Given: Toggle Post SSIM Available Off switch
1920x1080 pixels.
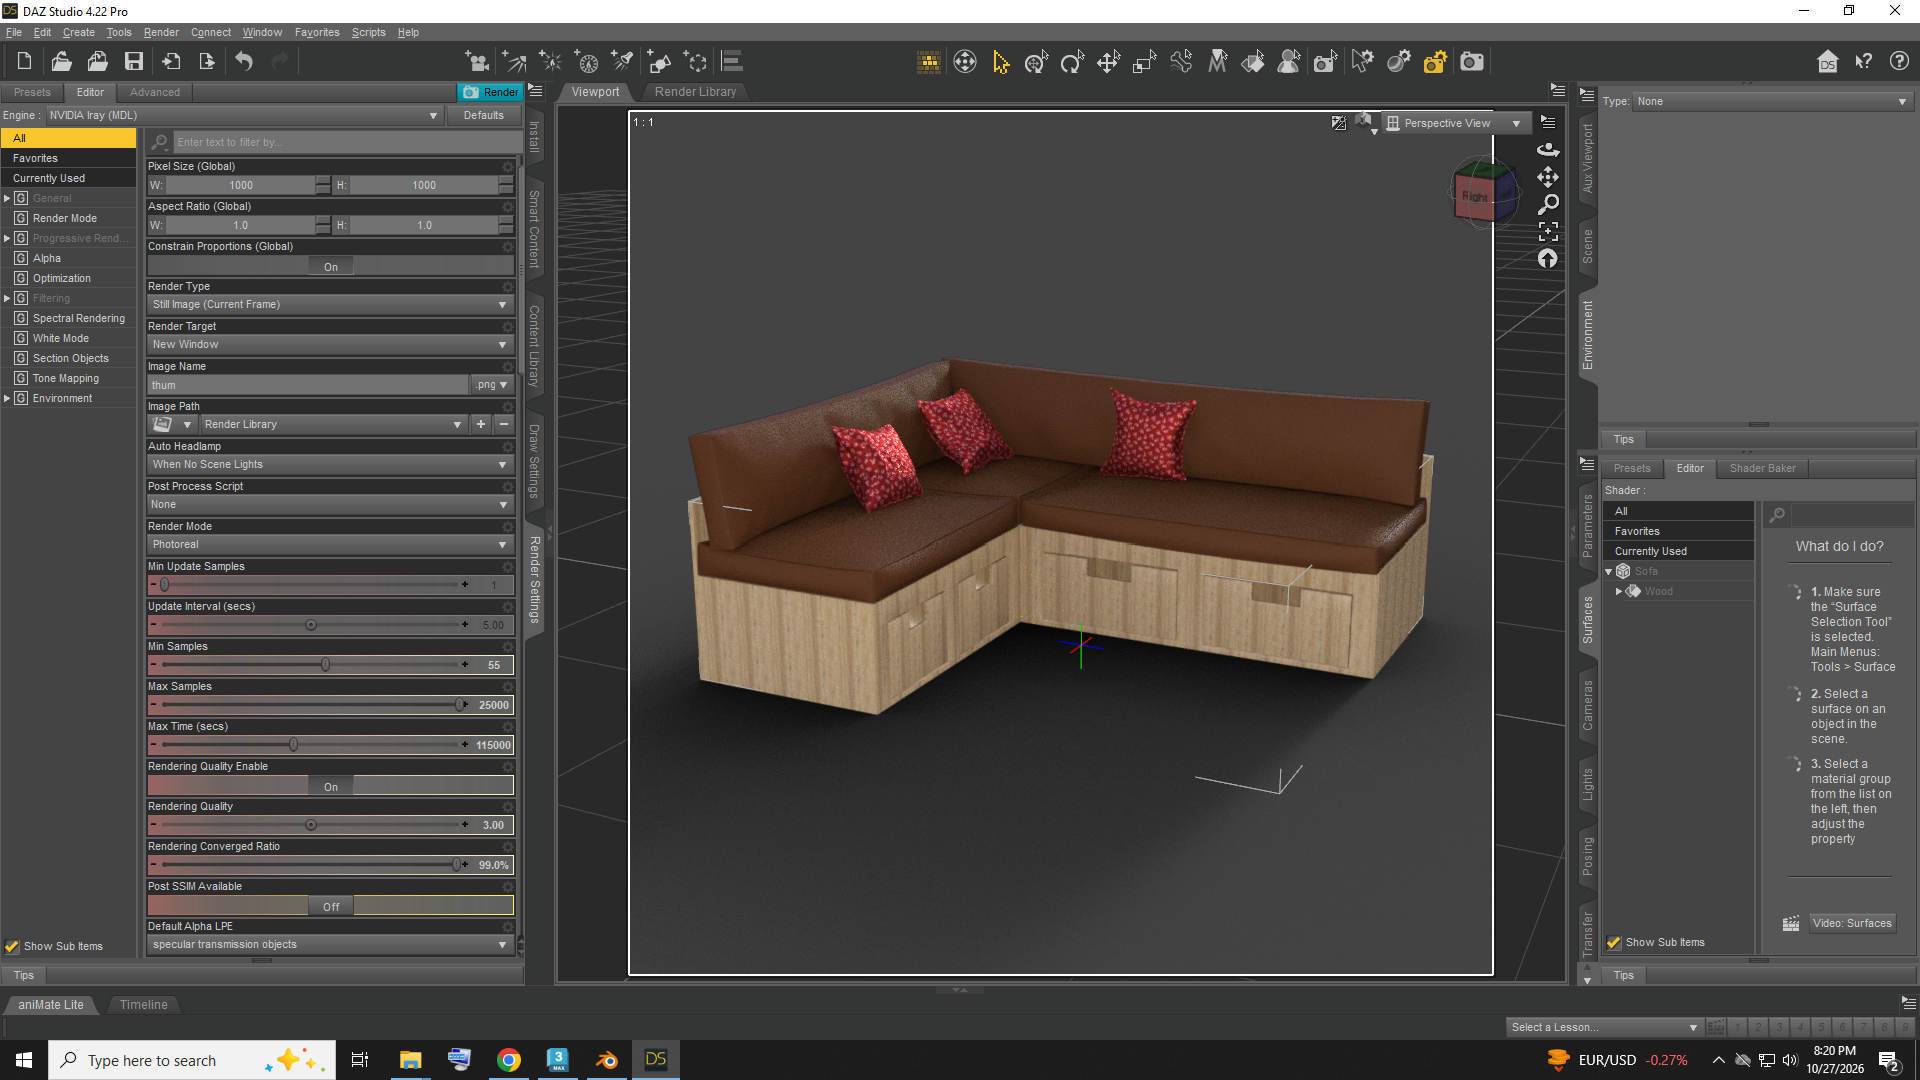Looking at the screenshot, I should (x=331, y=907).
